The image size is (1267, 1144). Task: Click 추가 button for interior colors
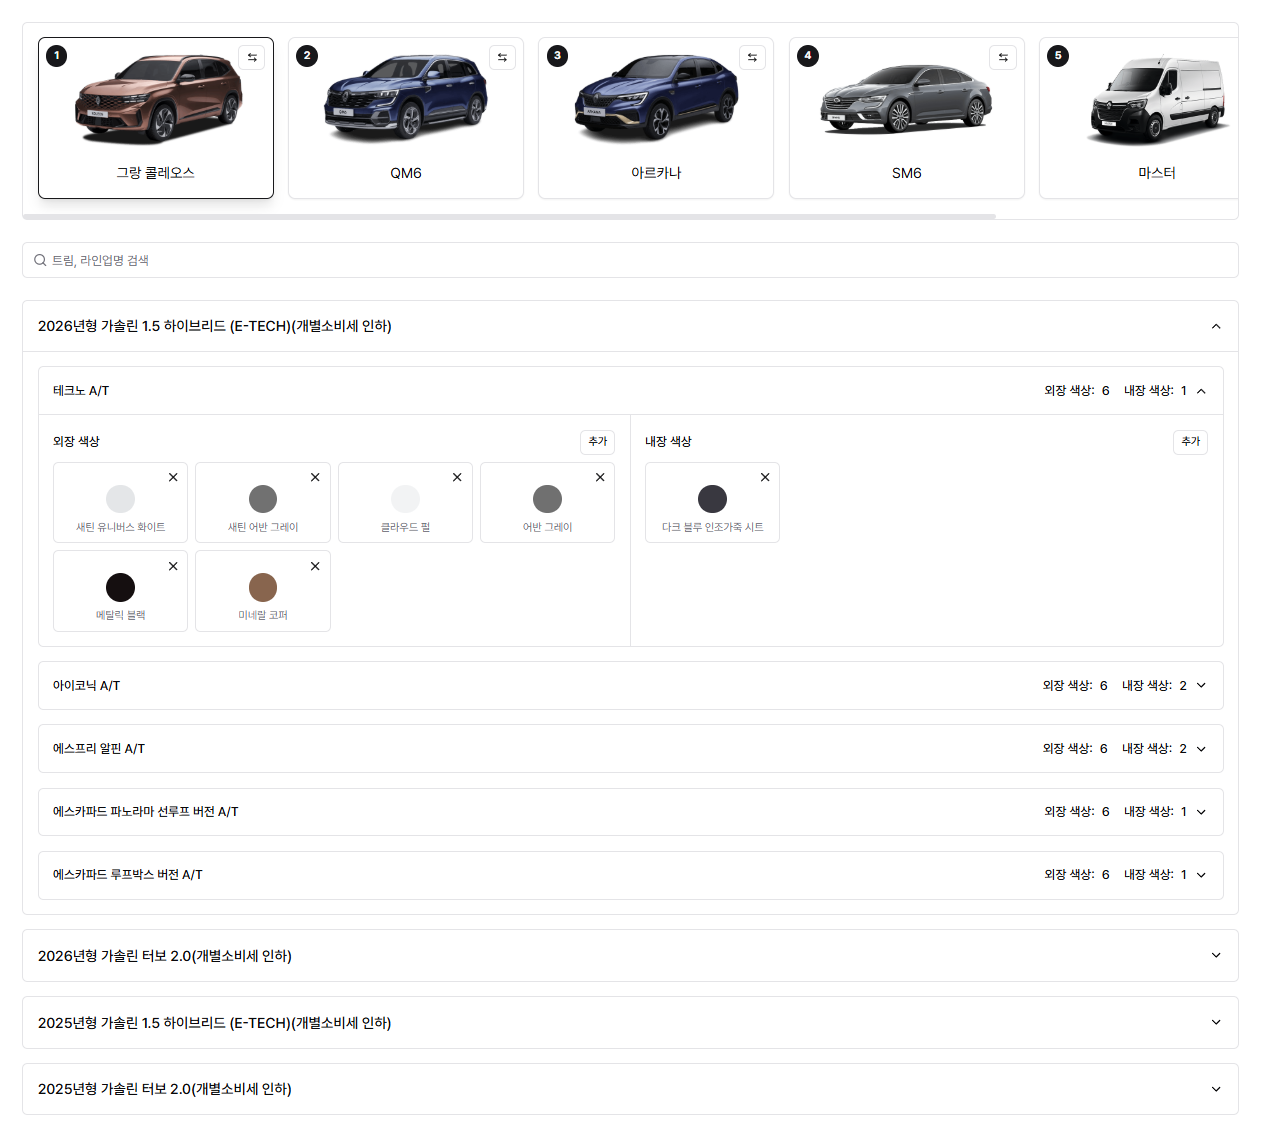tap(1190, 442)
